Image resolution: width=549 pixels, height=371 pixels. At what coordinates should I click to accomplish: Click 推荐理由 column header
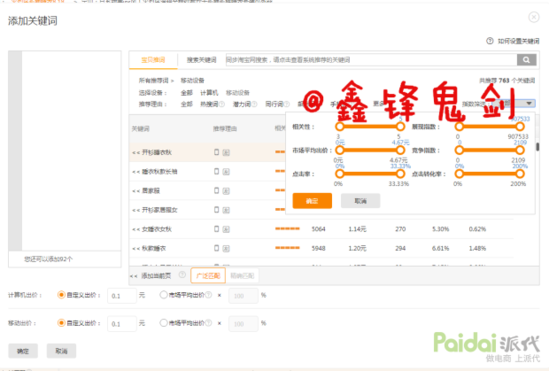point(225,129)
